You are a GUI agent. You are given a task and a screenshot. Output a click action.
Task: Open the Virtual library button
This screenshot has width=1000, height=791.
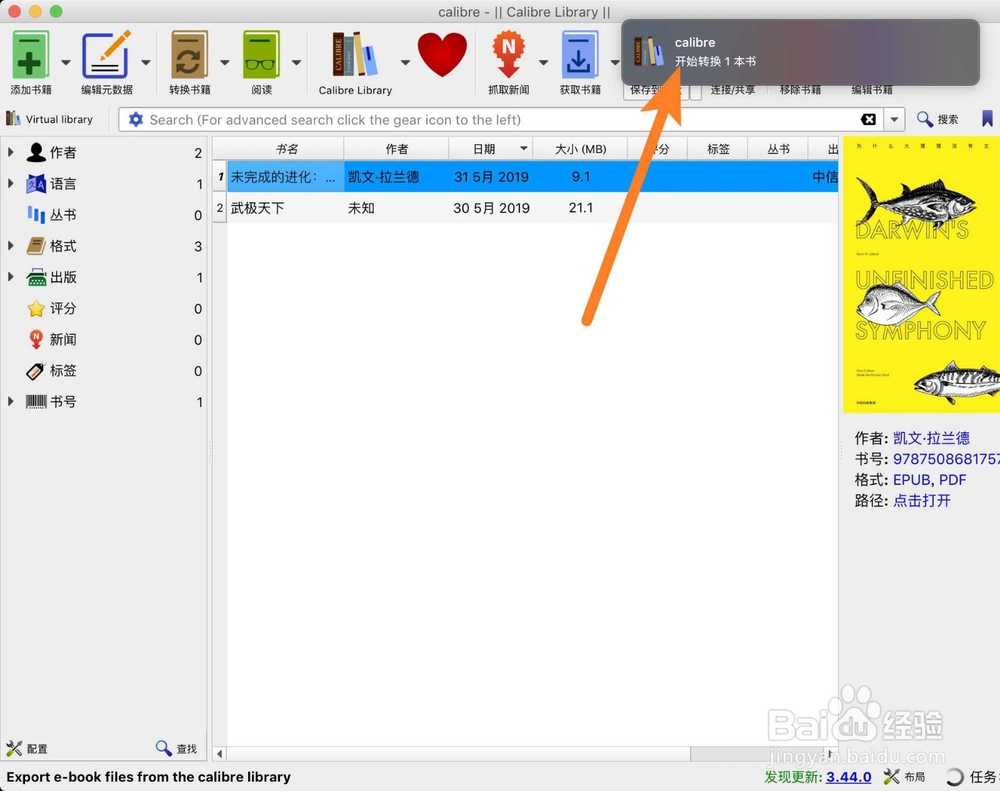pos(50,119)
